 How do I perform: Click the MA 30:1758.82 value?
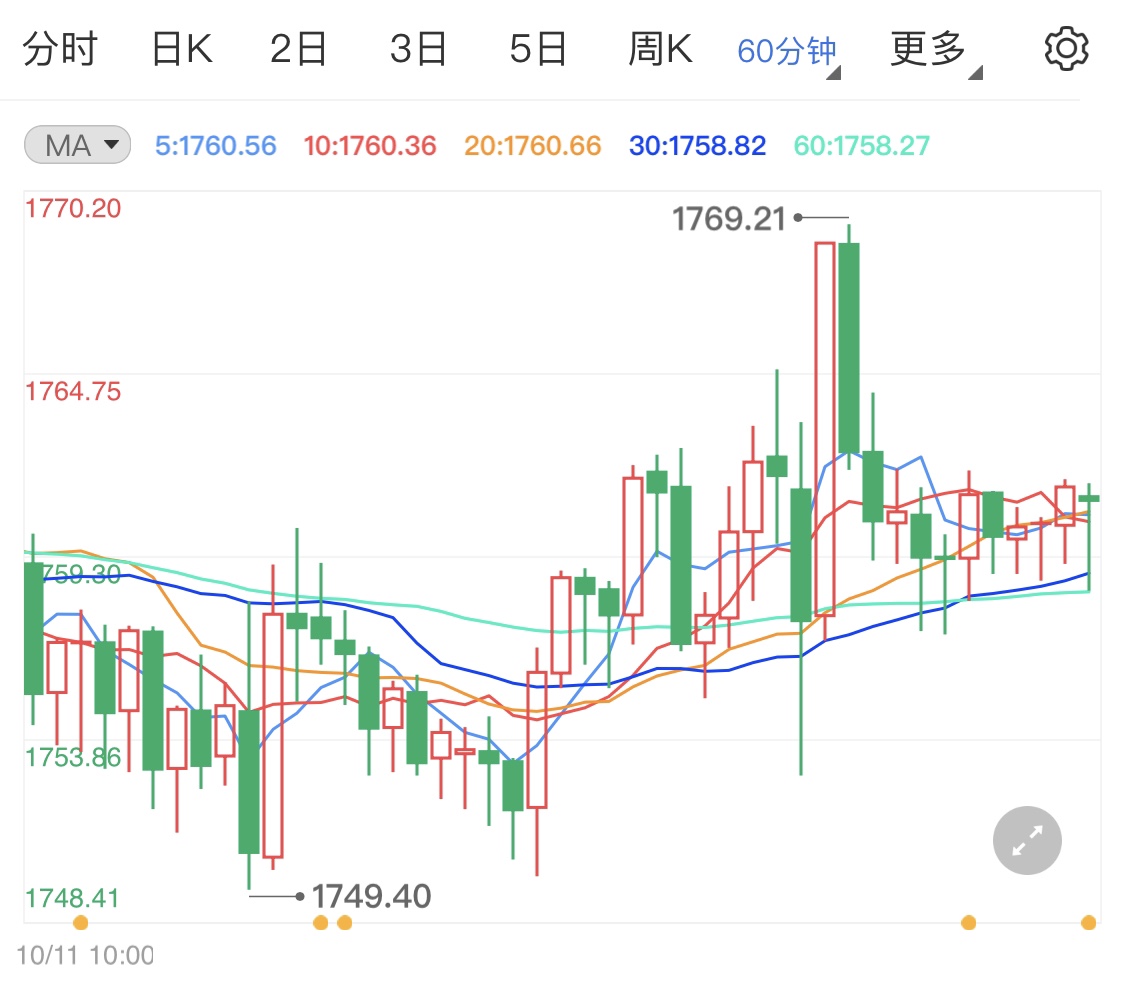pyautogui.click(x=697, y=146)
